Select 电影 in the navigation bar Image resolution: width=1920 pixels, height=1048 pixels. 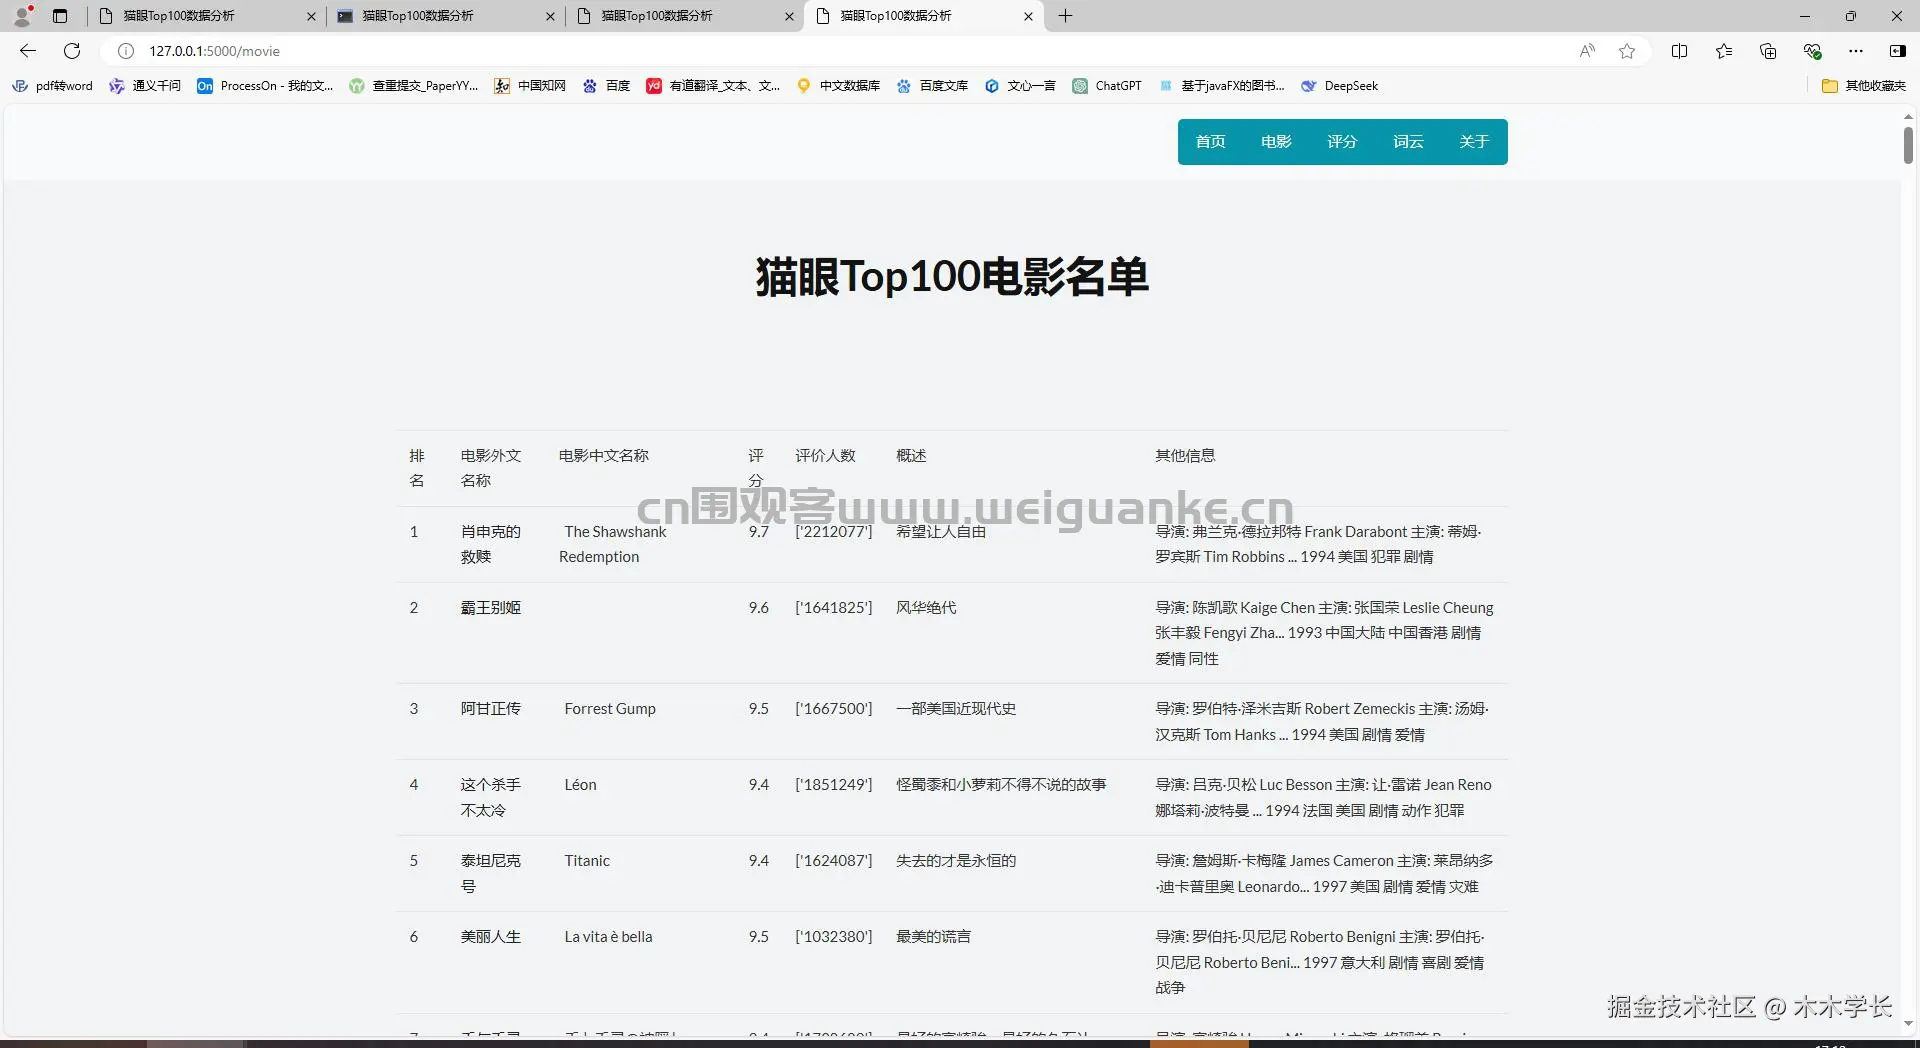tap(1276, 142)
